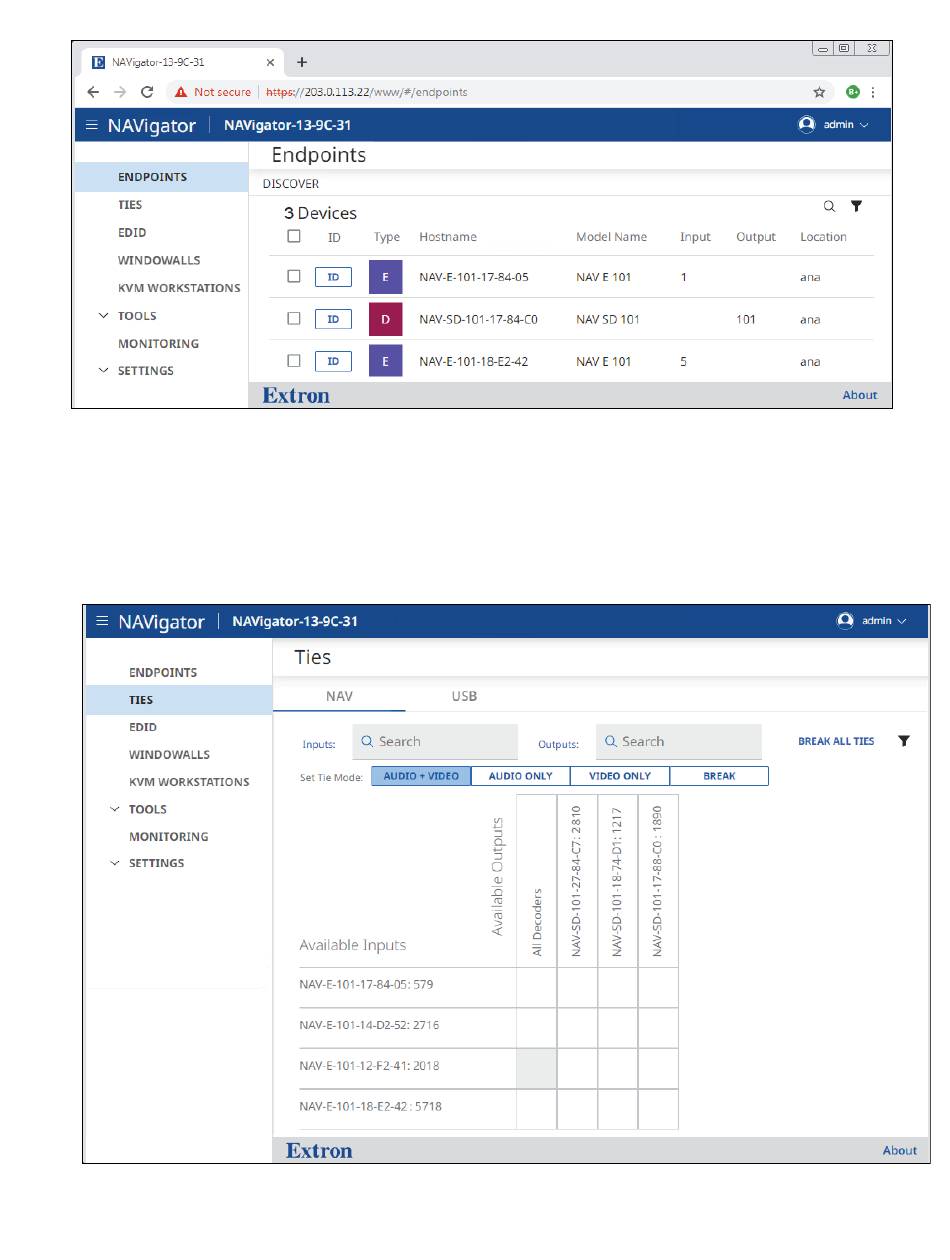Click the search magnifier icon in Endpoints

(829, 207)
